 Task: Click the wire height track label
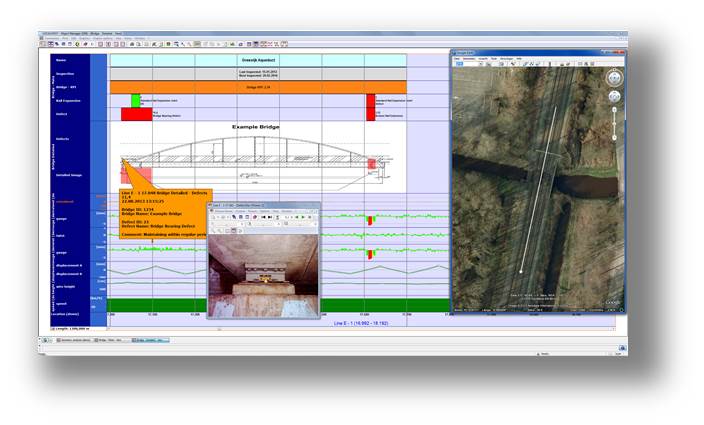pyautogui.click(x=66, y=286)
